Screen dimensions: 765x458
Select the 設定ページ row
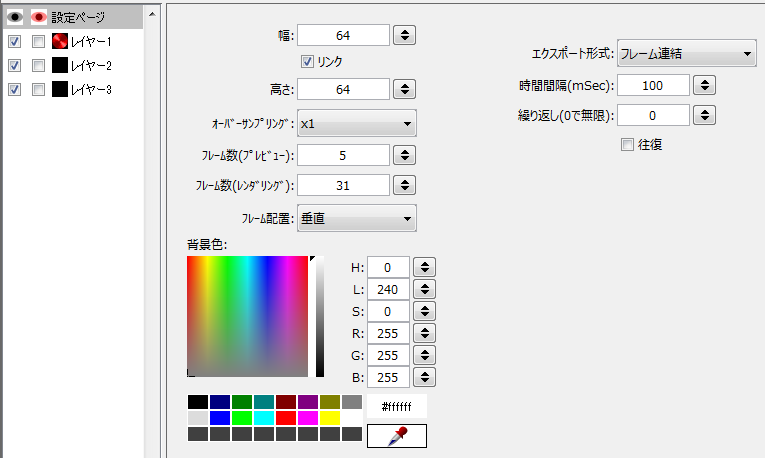click(73, 18)
